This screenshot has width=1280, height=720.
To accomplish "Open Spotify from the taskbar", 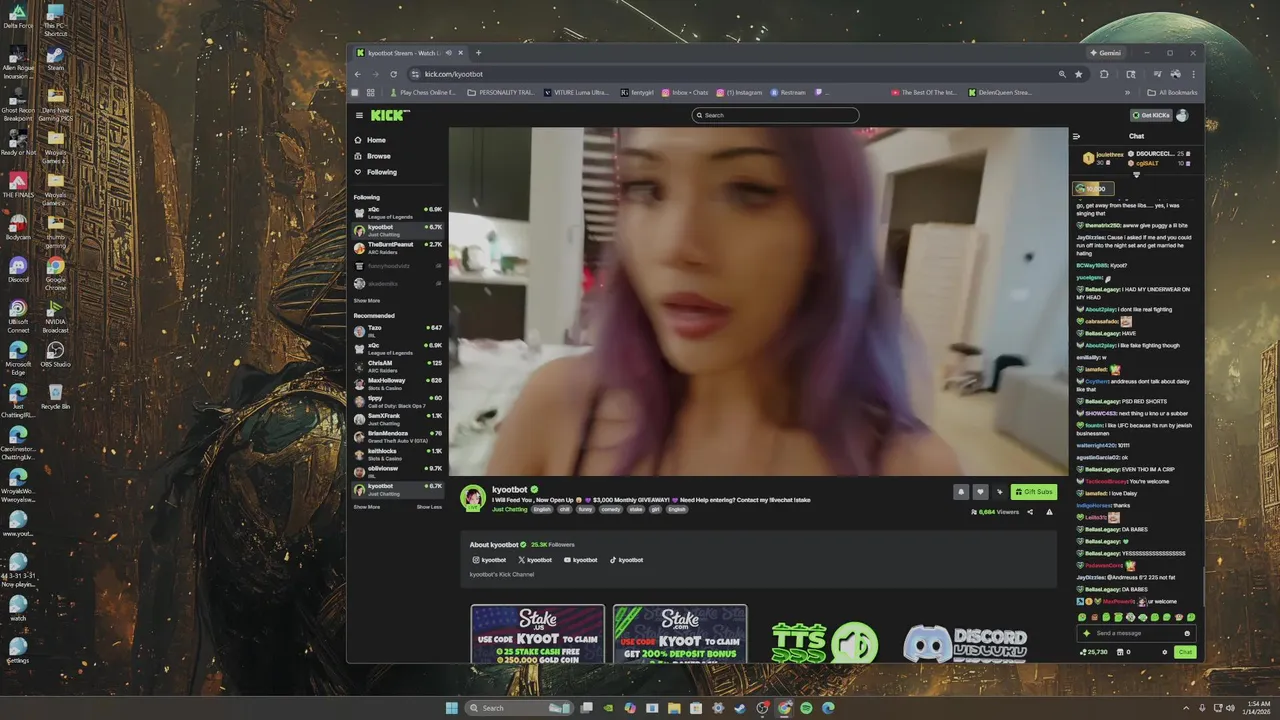I will click(x=806, y=708).
